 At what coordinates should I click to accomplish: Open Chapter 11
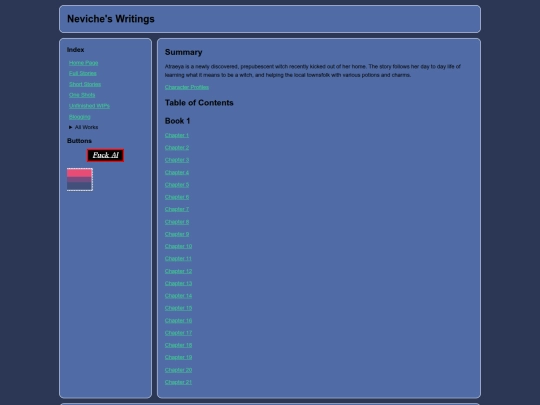[x=178, y=258]
